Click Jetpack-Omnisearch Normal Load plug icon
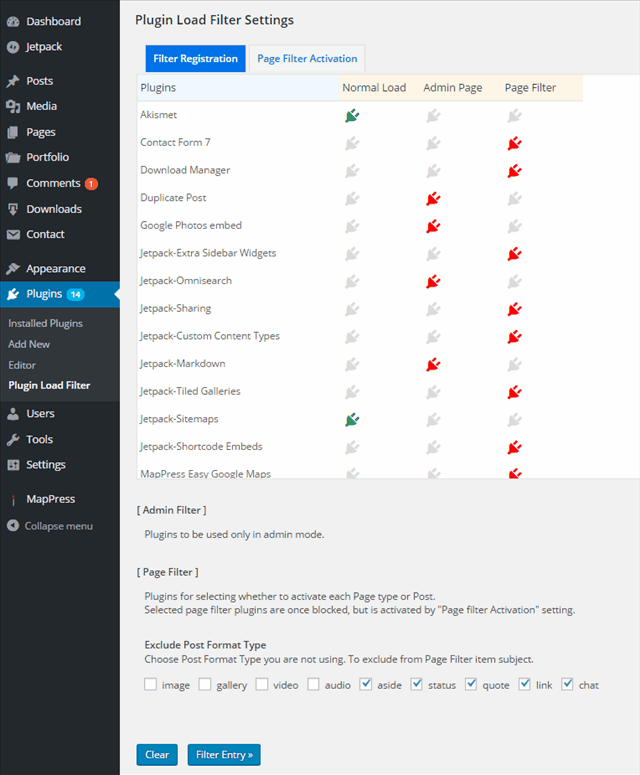 352,282
